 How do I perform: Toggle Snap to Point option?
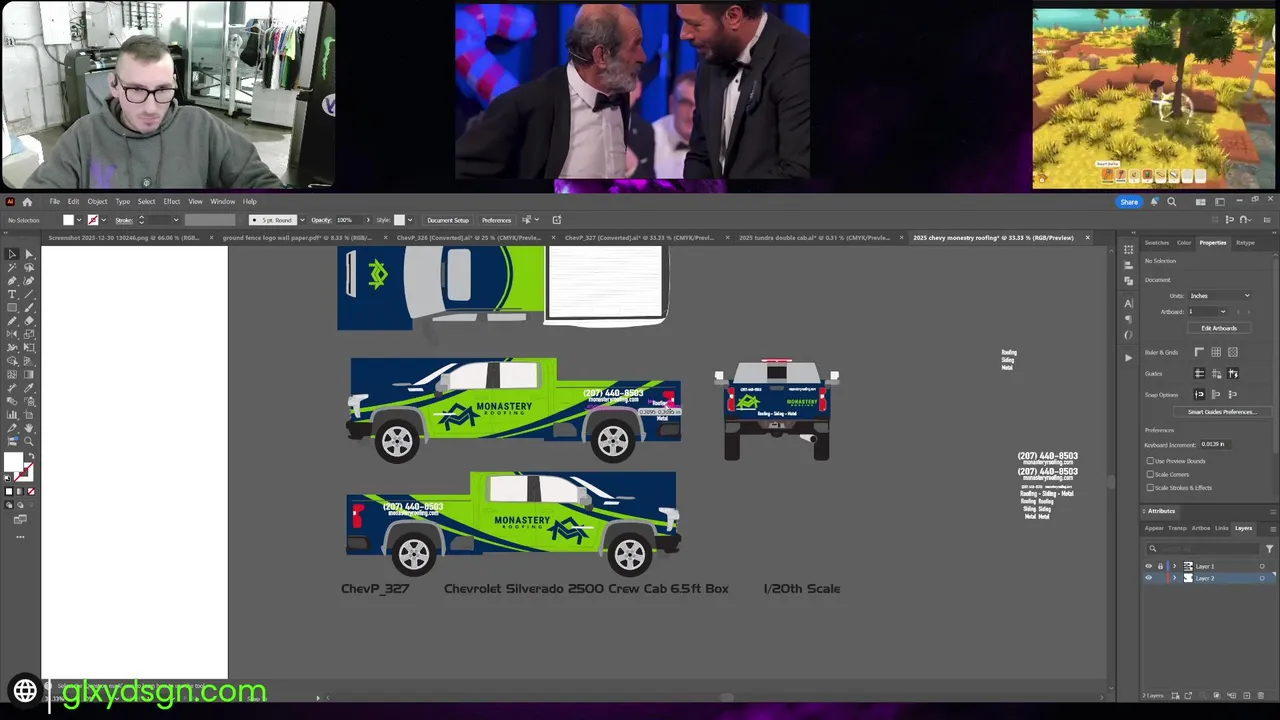(1199, 394)
